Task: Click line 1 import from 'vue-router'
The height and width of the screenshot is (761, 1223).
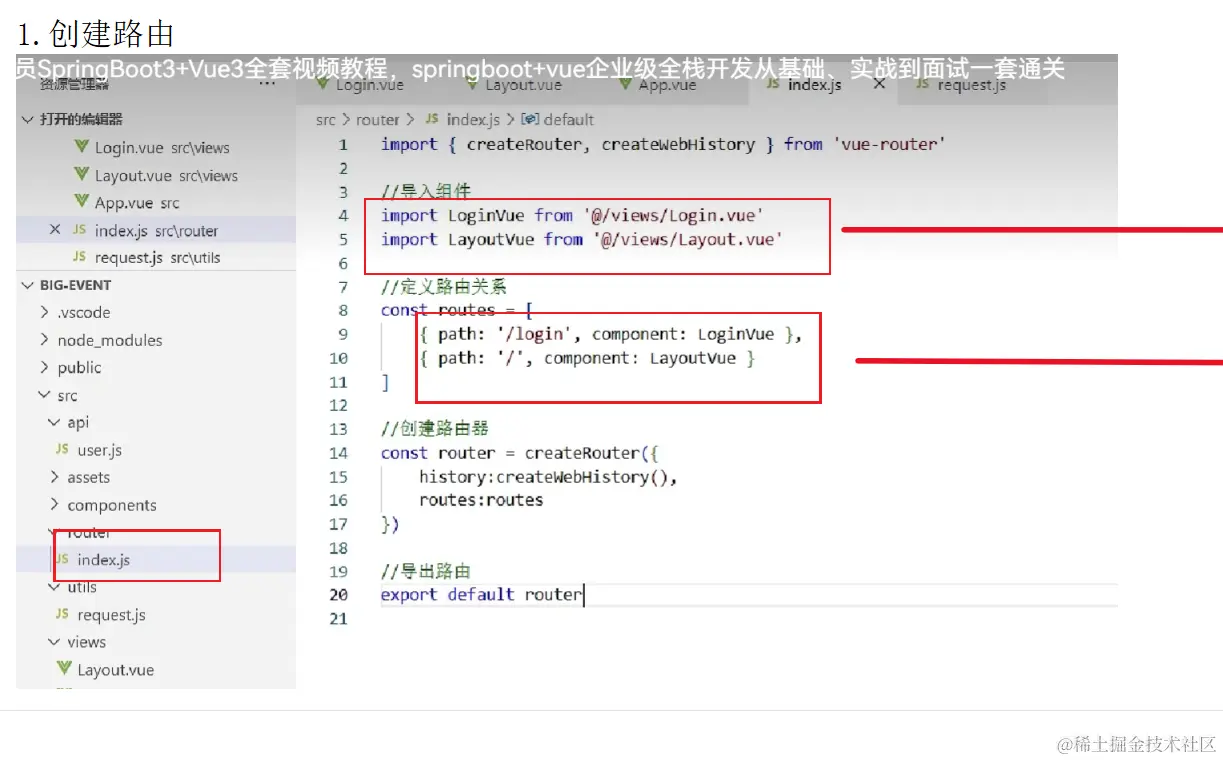Action: [x=663, y=144]
